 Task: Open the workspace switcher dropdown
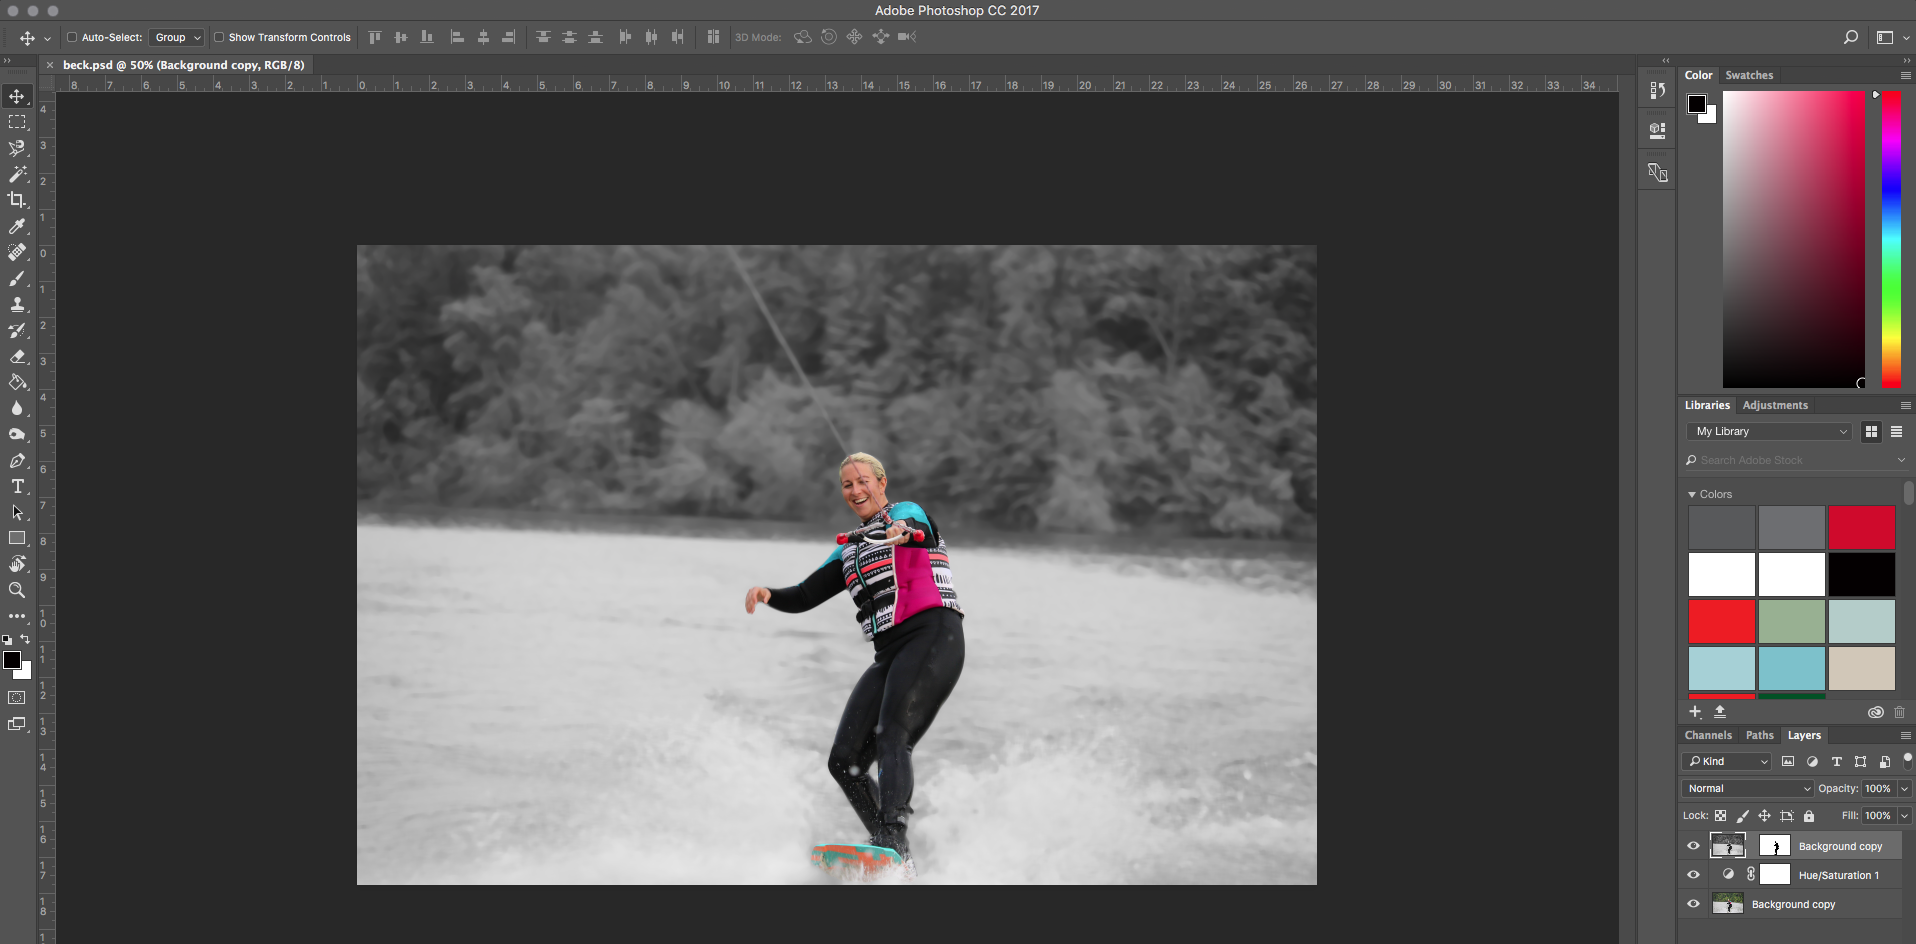[x=1892, y=37]
